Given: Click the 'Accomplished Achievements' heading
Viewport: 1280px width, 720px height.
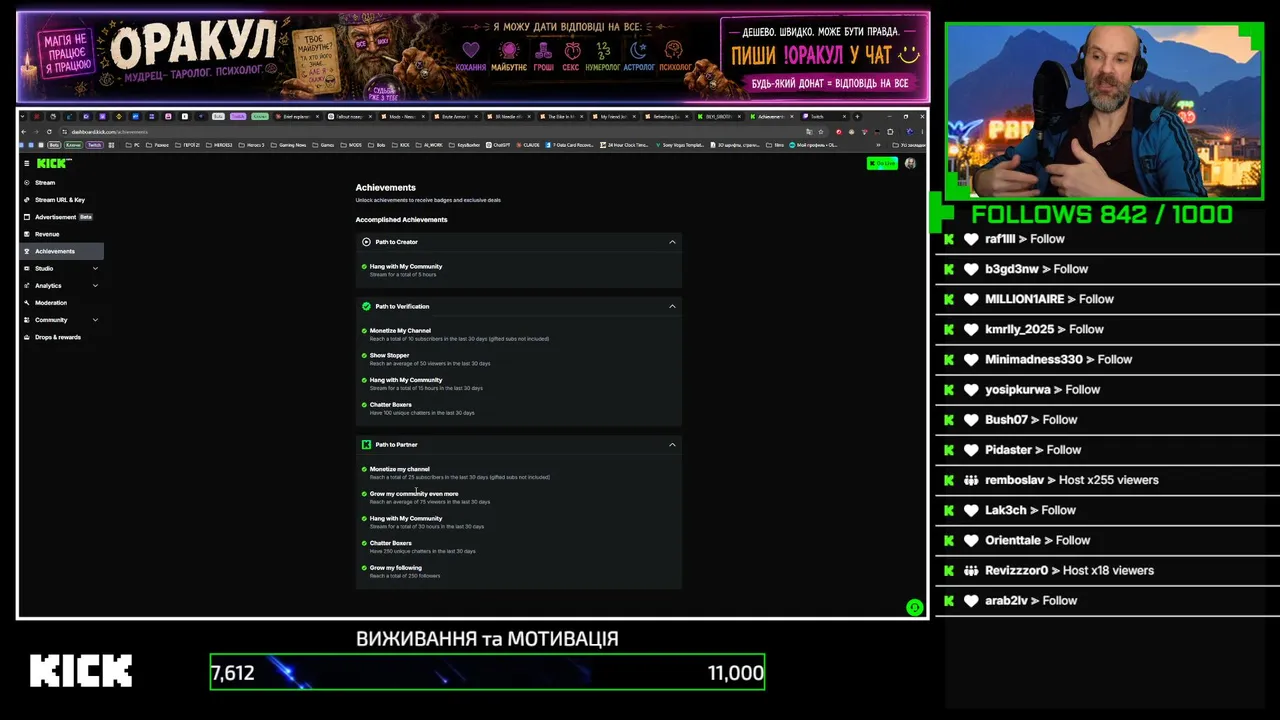Looking at the screenshot, I should point(402,220).
